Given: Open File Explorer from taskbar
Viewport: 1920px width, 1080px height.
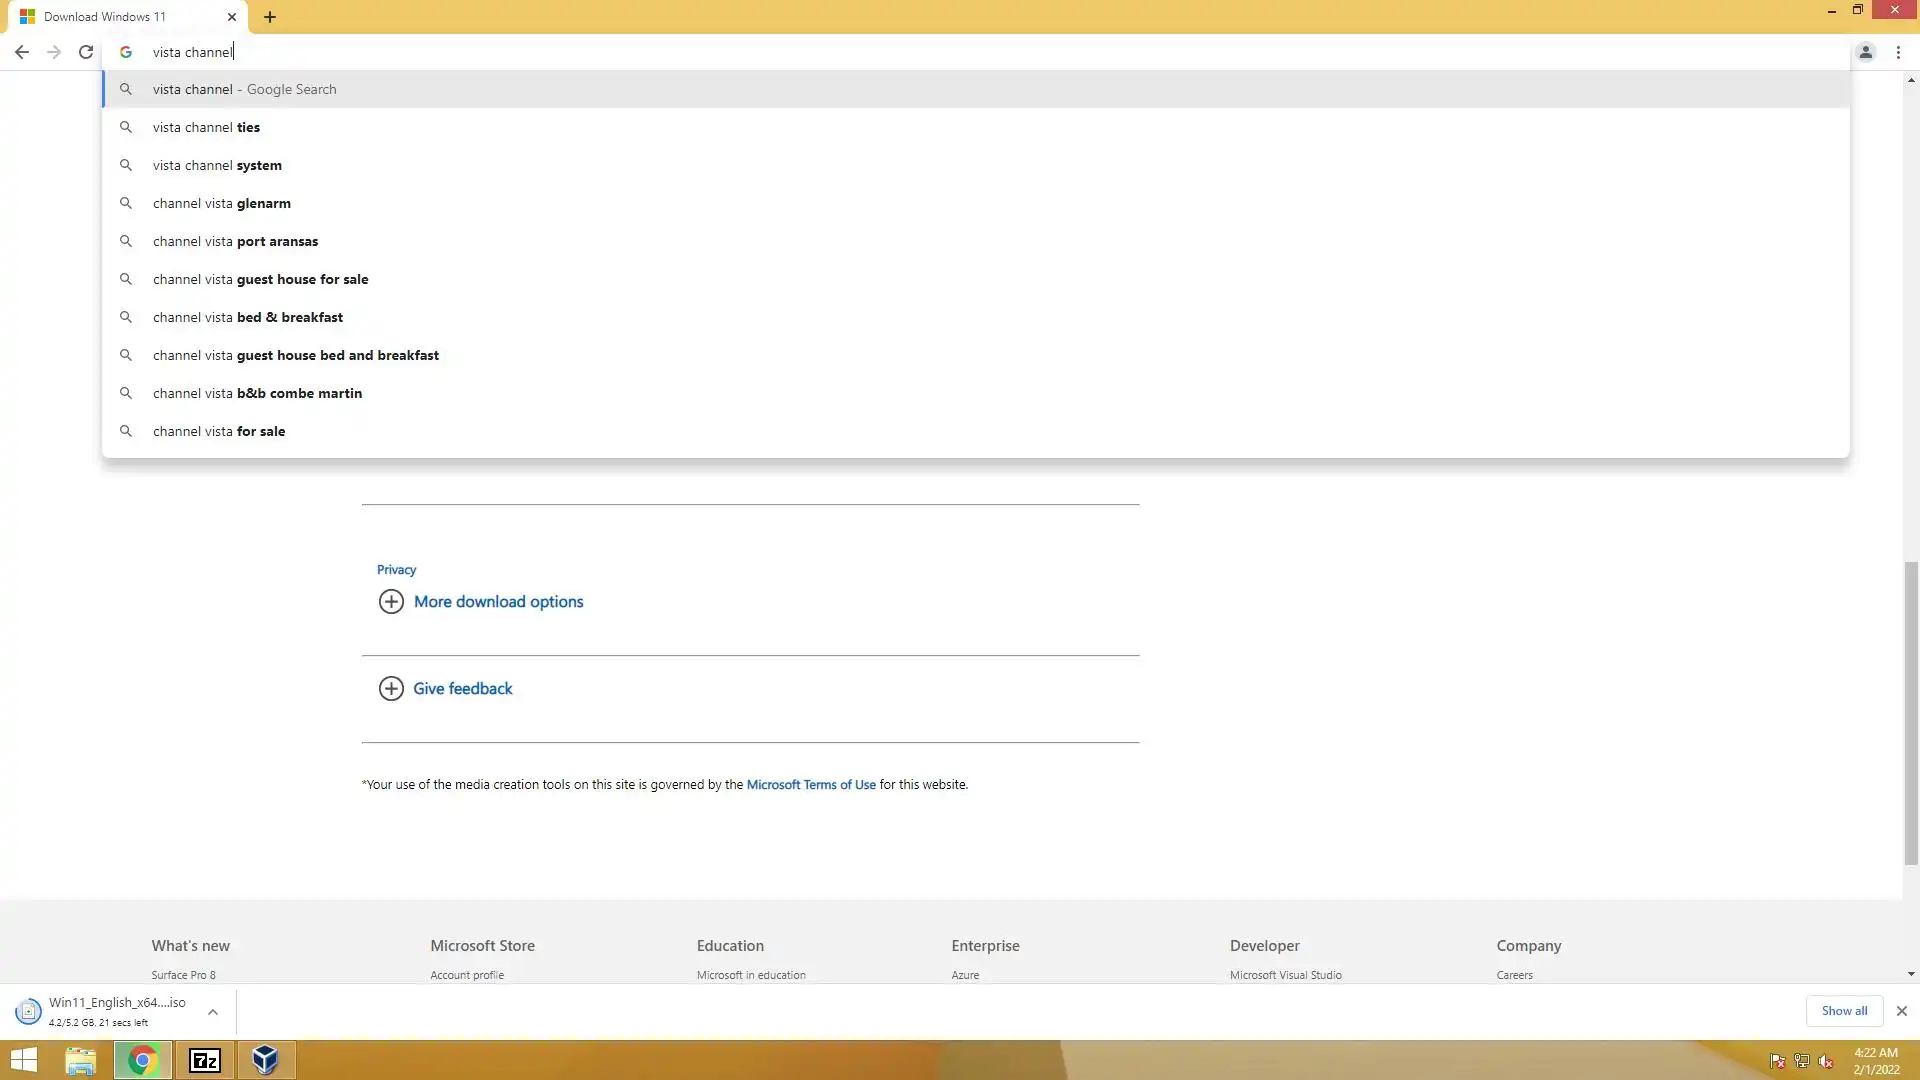Looking at the screenshot, I should (x=81, y=1060).
